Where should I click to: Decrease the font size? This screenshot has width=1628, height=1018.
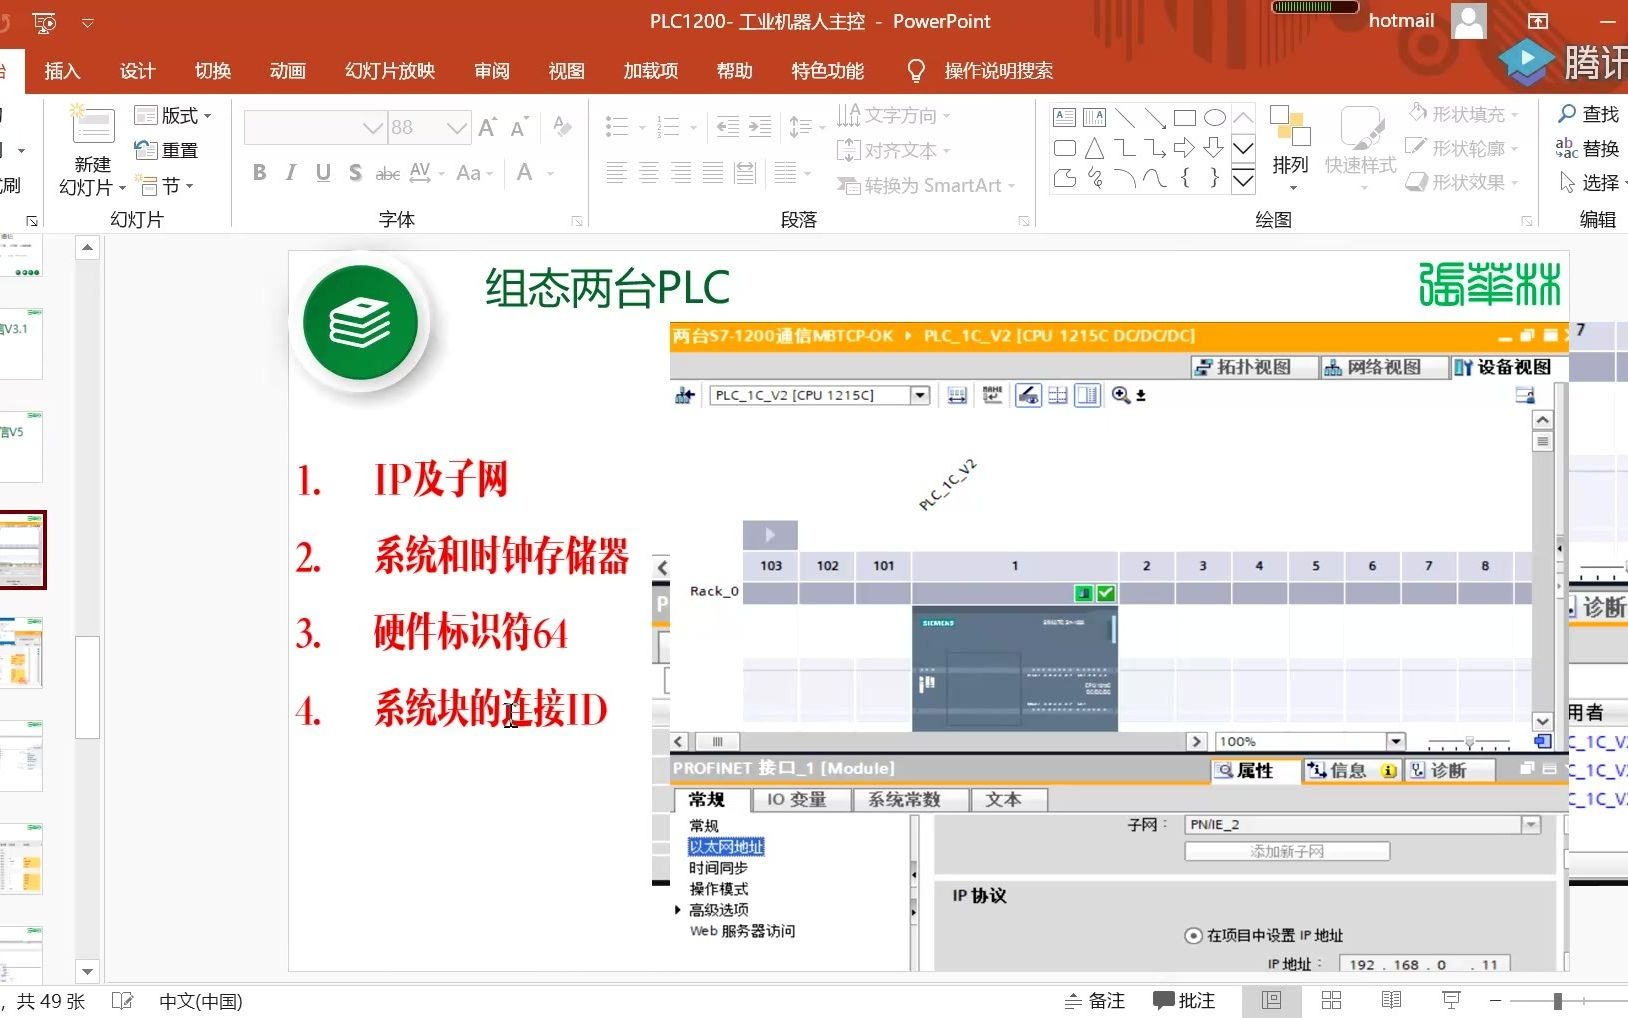519,128
